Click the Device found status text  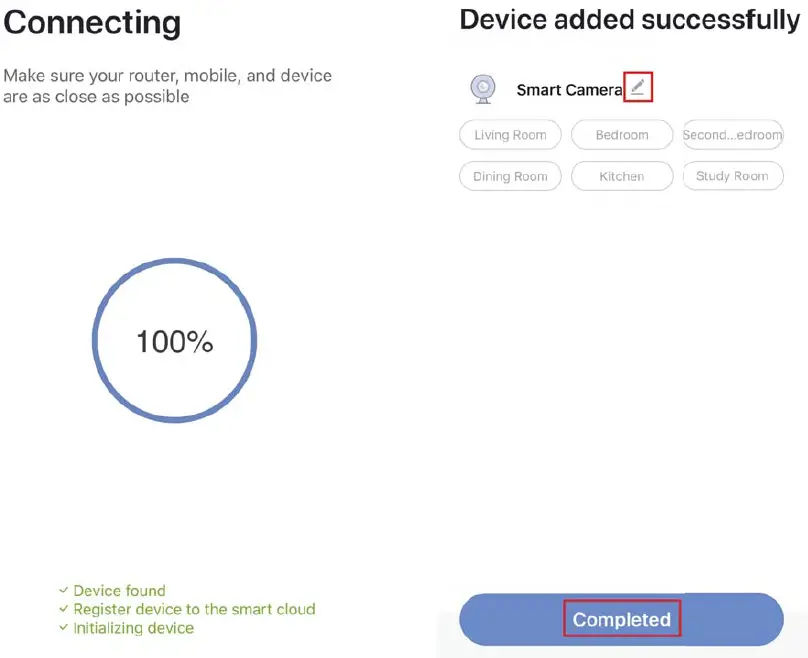click(119, 591)
